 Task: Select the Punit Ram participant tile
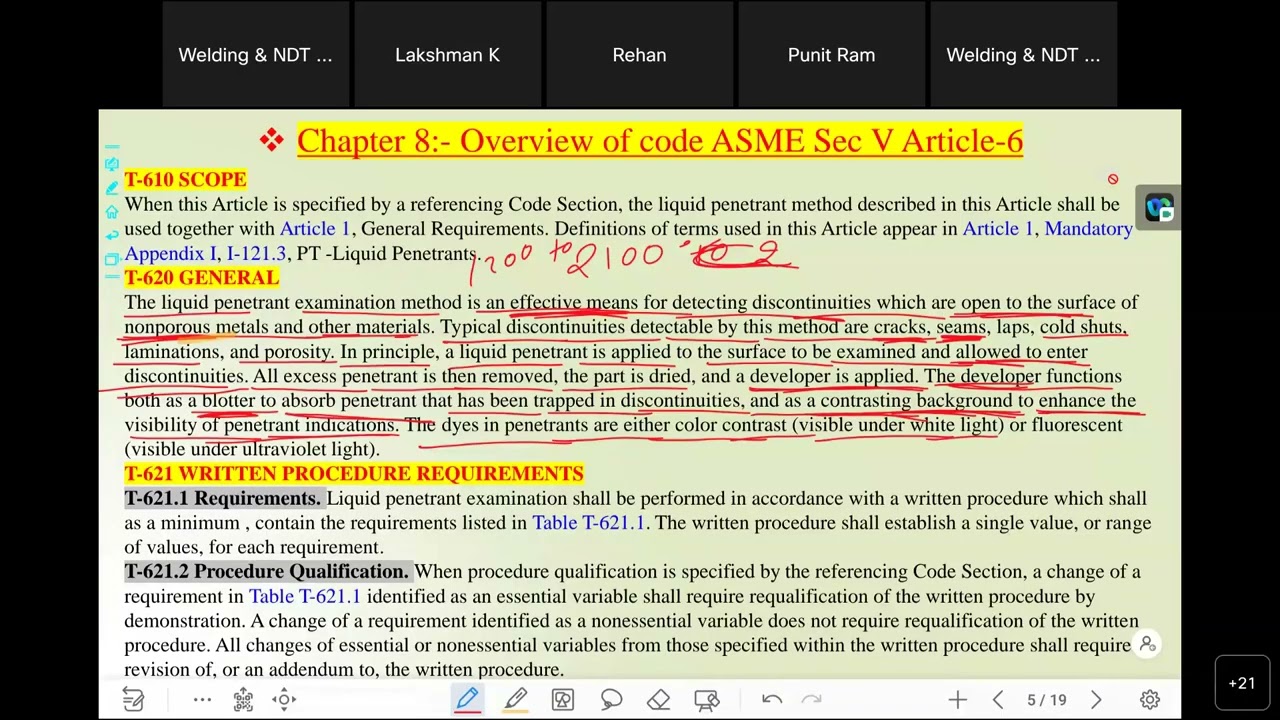(x=831, y=55)
